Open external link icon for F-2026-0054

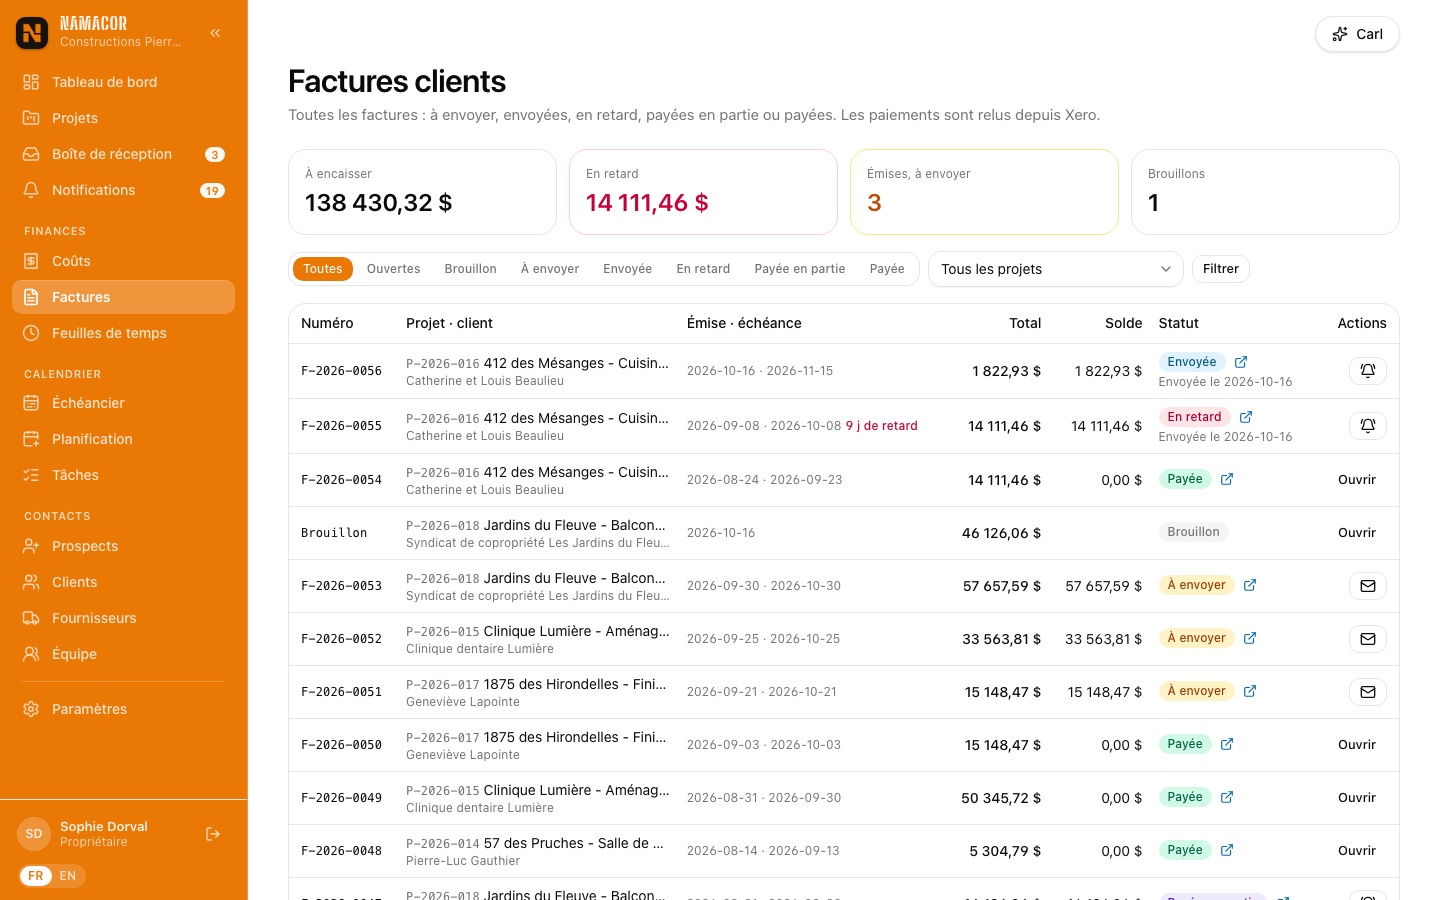(x=1227, y=479)
